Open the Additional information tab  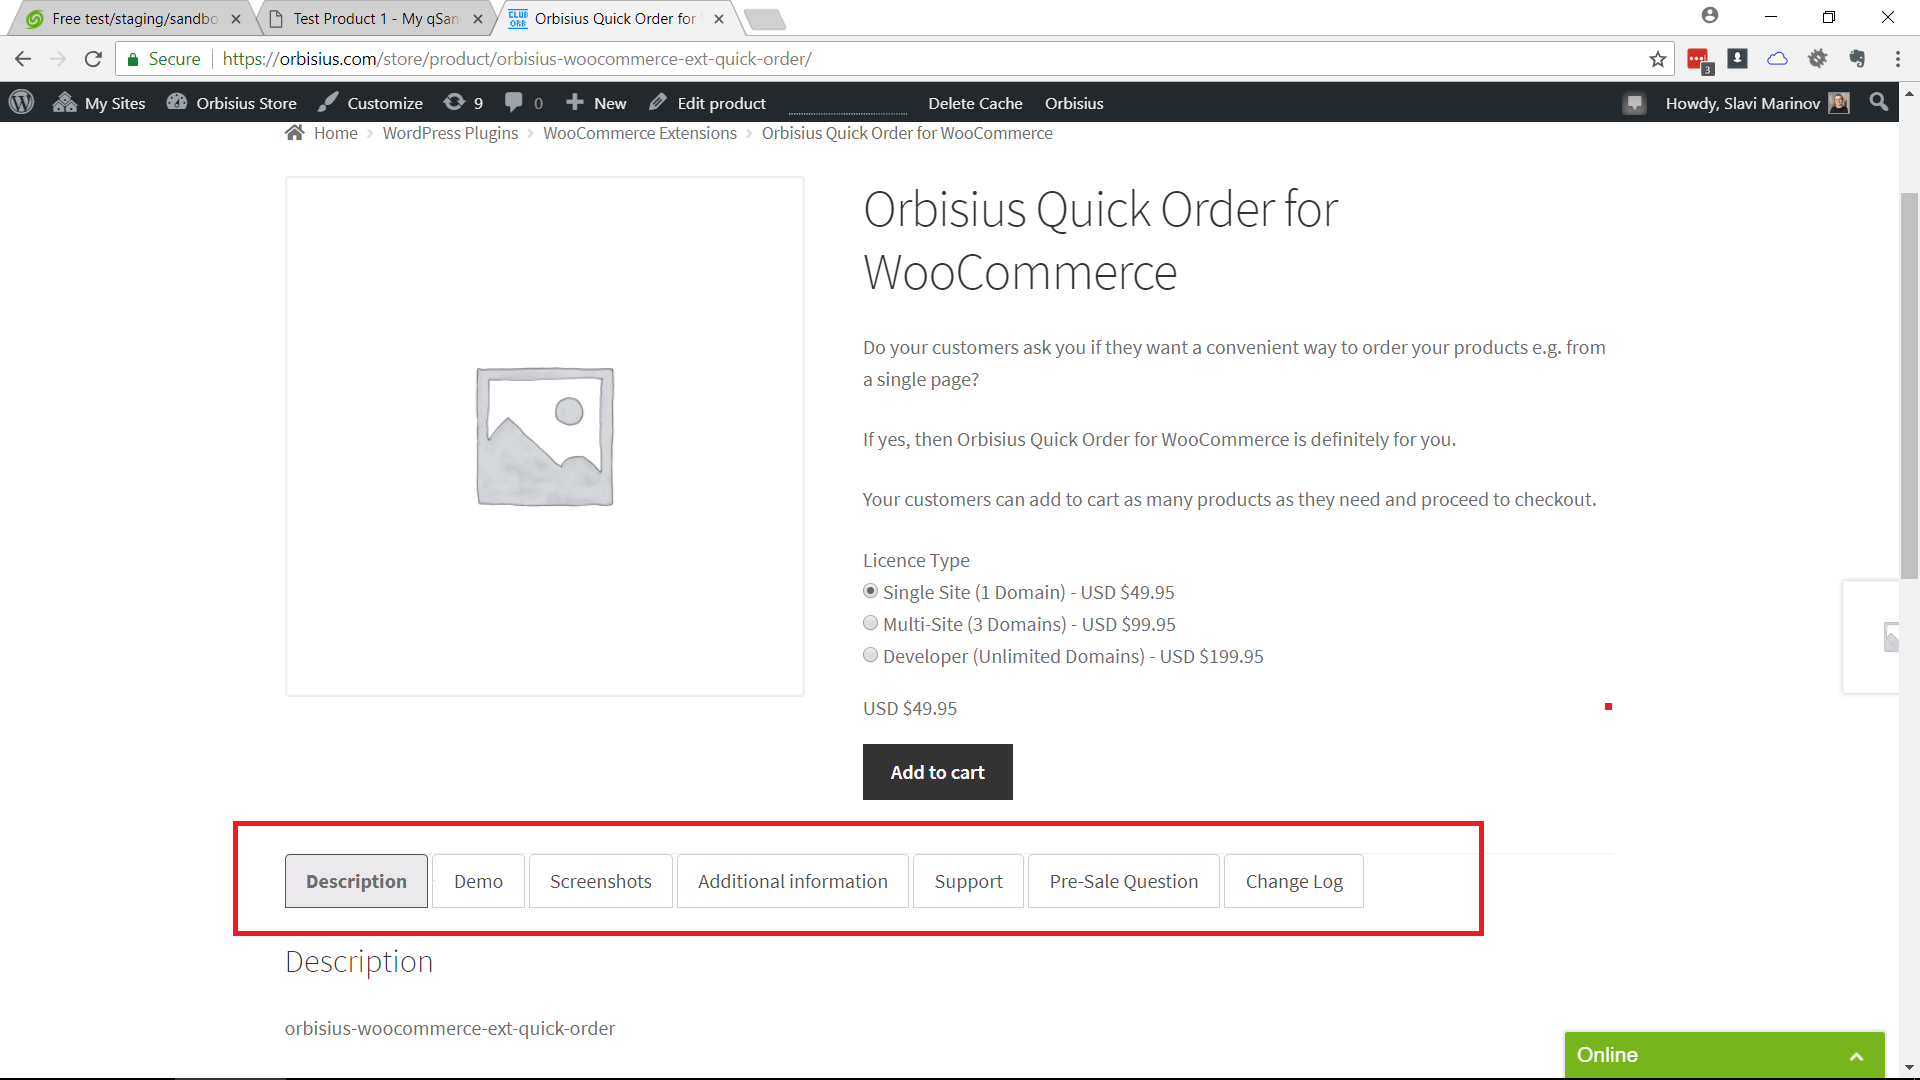[793, 881]
